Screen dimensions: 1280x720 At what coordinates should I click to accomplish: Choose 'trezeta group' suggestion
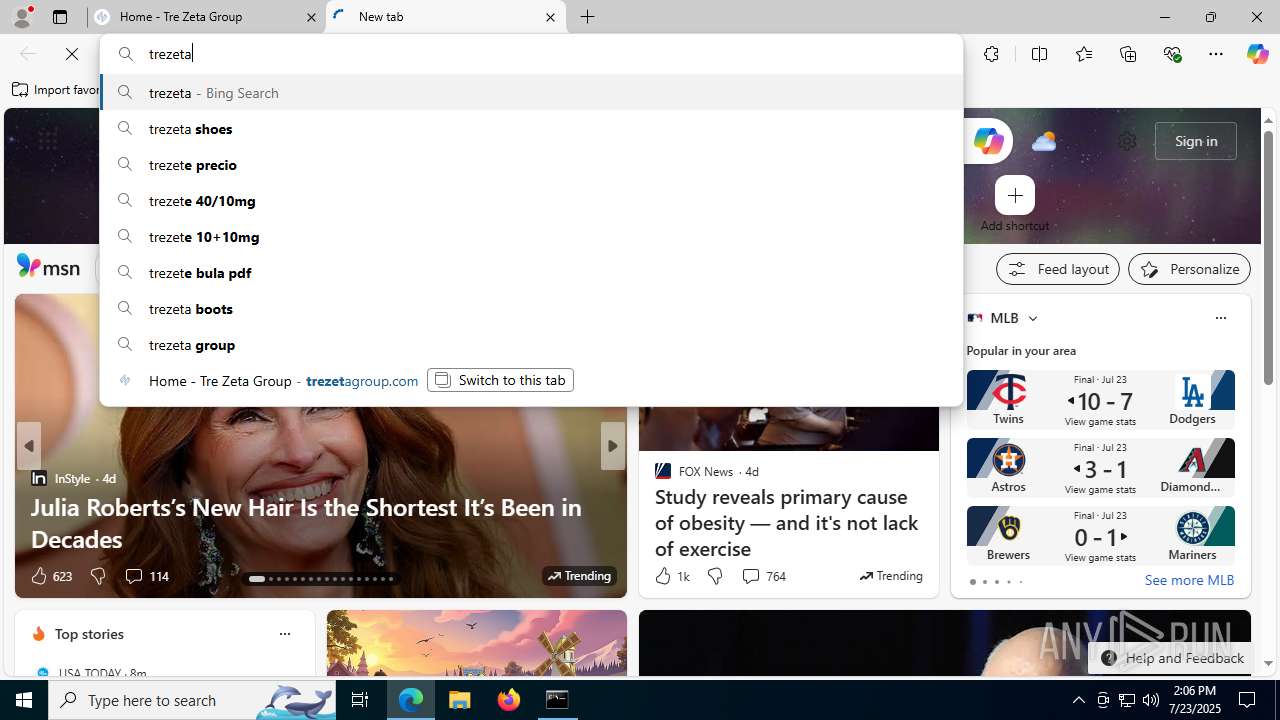[532, 345]
